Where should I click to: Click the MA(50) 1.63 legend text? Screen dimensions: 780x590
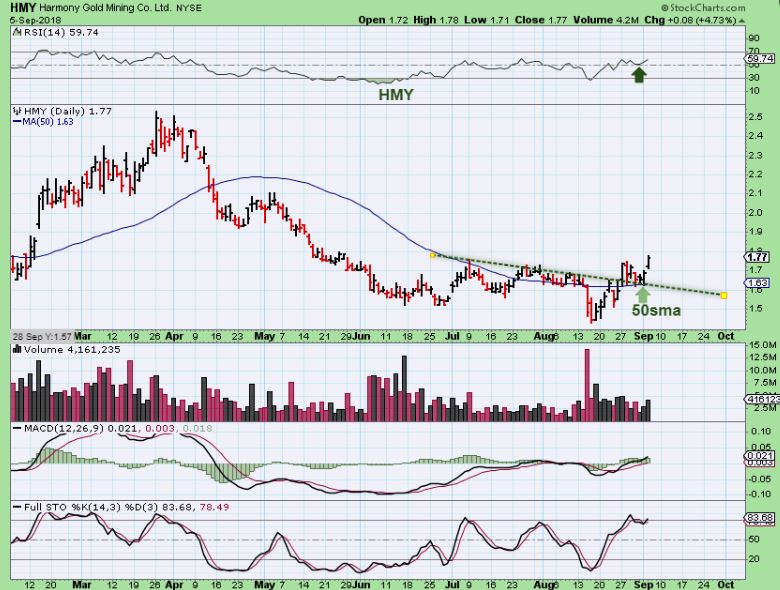coord(48,121)
